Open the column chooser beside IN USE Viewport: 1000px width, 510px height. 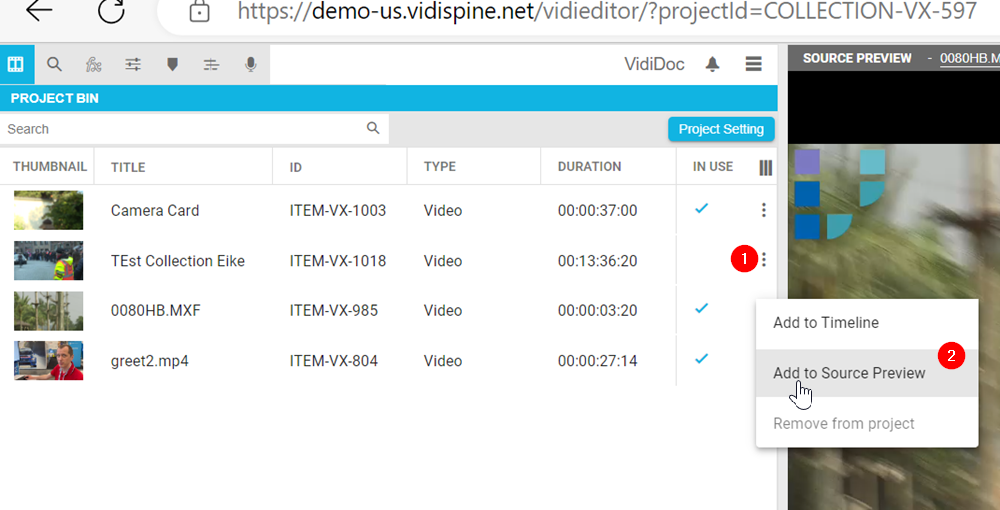click(x=766, y=167)
